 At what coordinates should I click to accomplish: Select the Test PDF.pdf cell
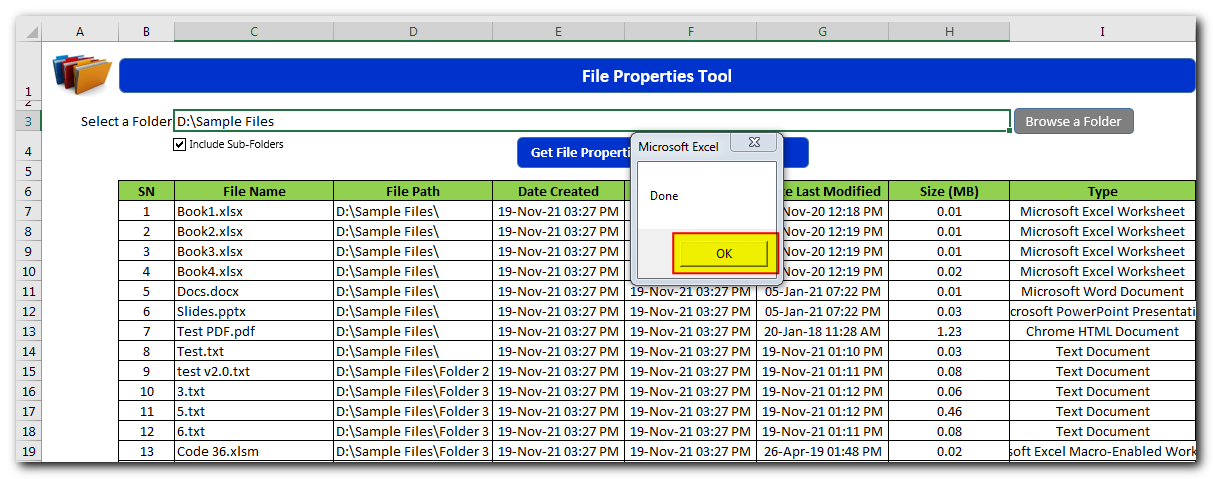click(254, 331)
